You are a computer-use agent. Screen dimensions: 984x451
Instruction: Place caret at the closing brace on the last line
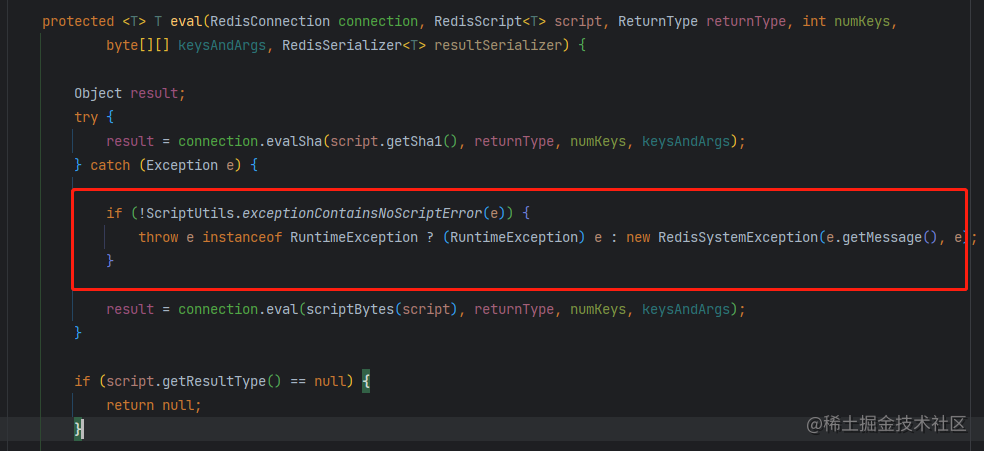click(x=78, y=429)
